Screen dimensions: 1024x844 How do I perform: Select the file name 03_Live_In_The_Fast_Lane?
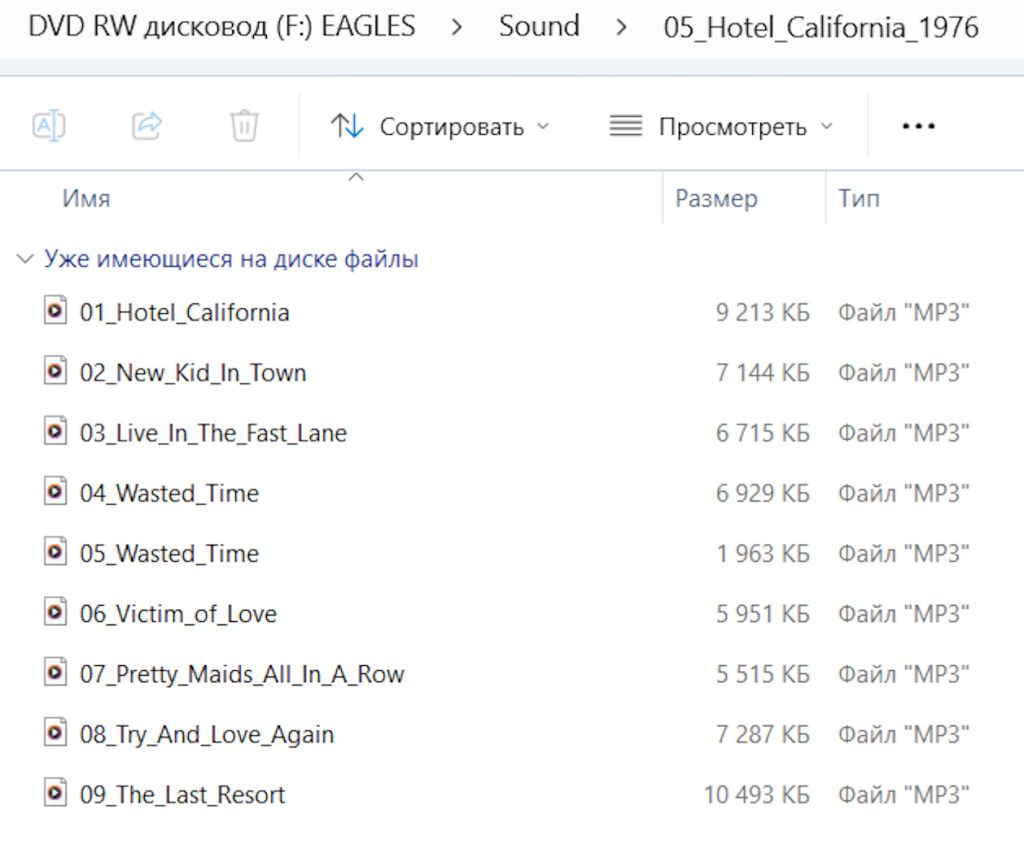(213, 432)
